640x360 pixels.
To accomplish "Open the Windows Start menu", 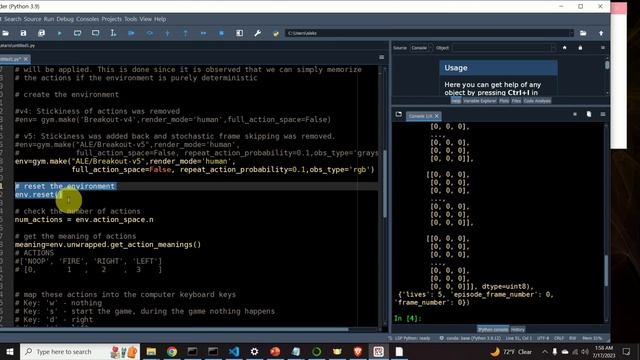I will point(9,351).
